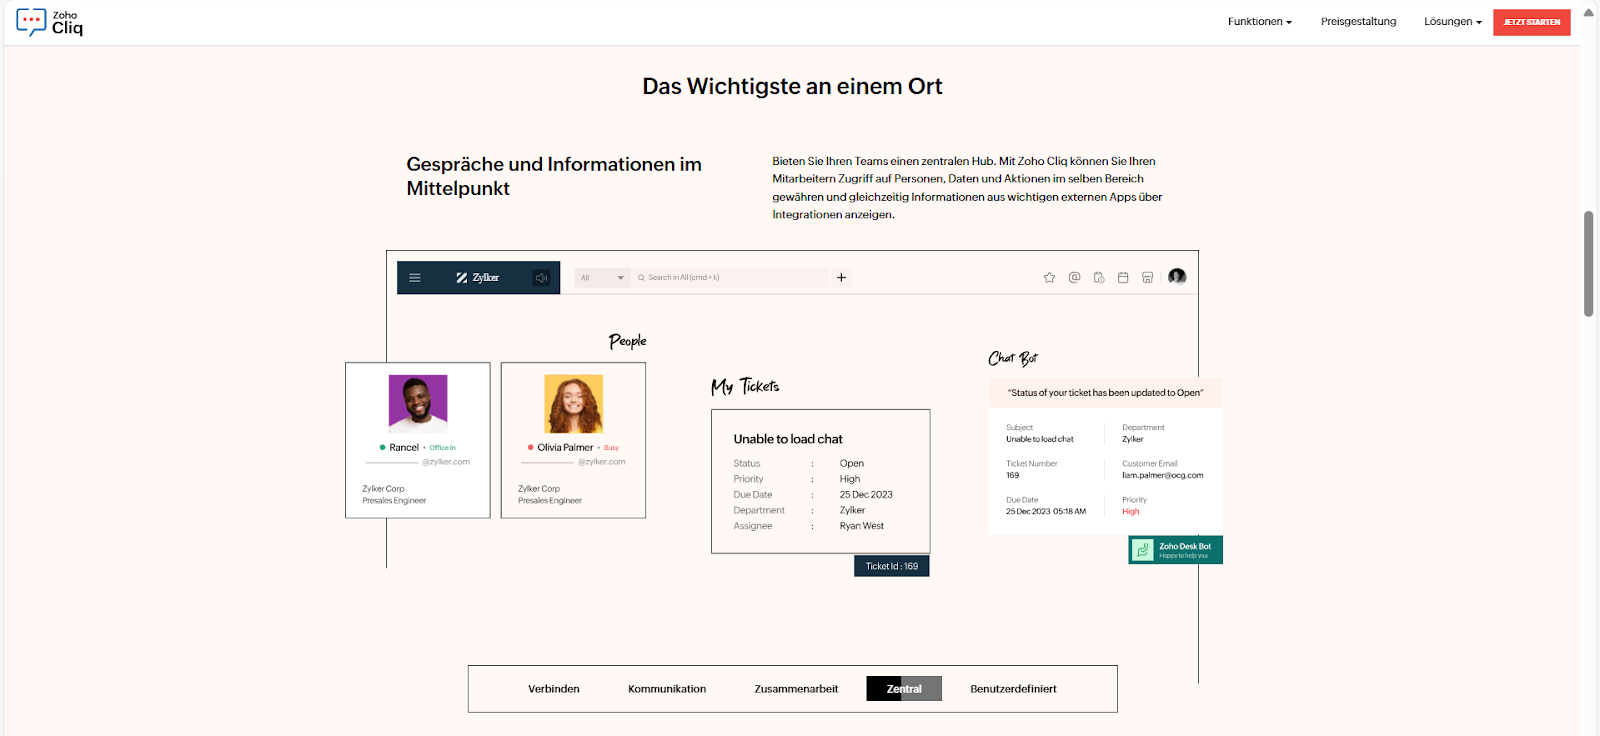Click due date '25 Dec 2023' in My Tickets

(x=866, y=495)
